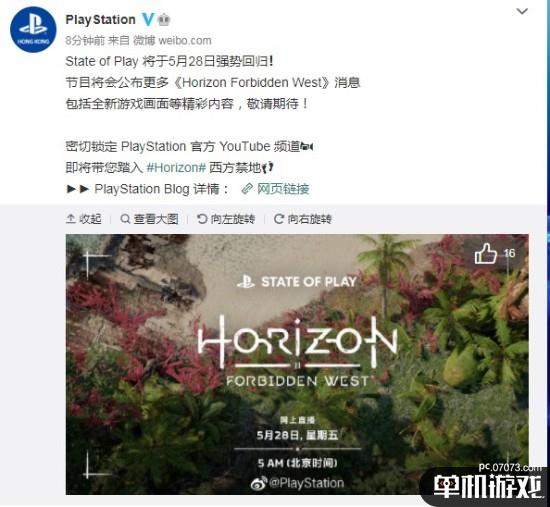Image resolution: width=550 pixels, height=507 pixels.
Task: View full-size image via 查看大图
Action: tap(149, 219)
